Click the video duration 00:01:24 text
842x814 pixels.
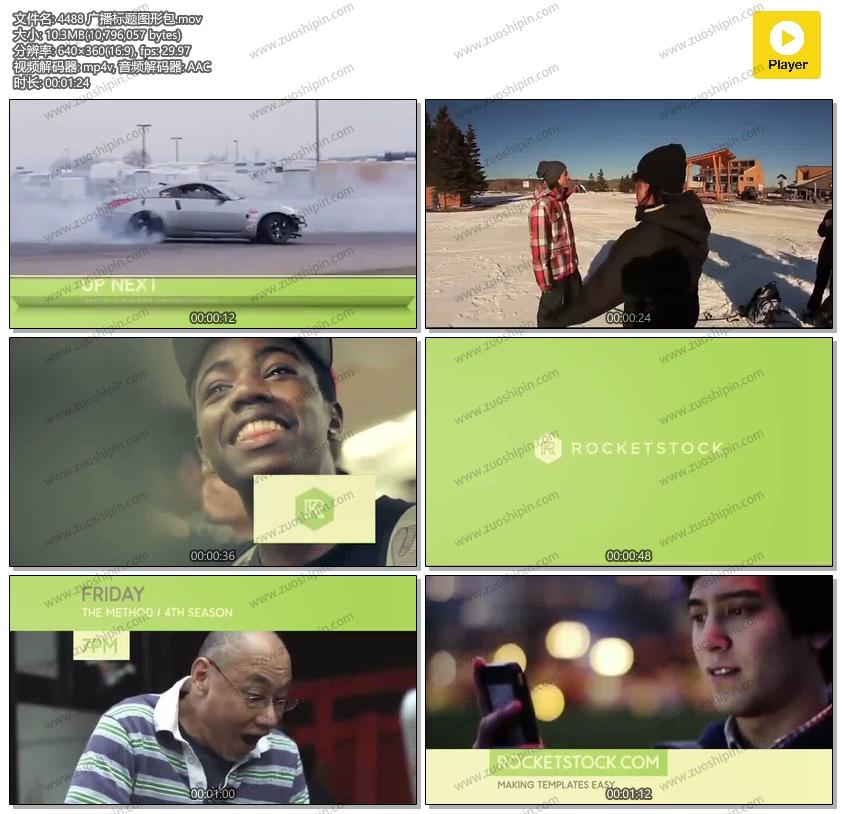coord(52,83)
